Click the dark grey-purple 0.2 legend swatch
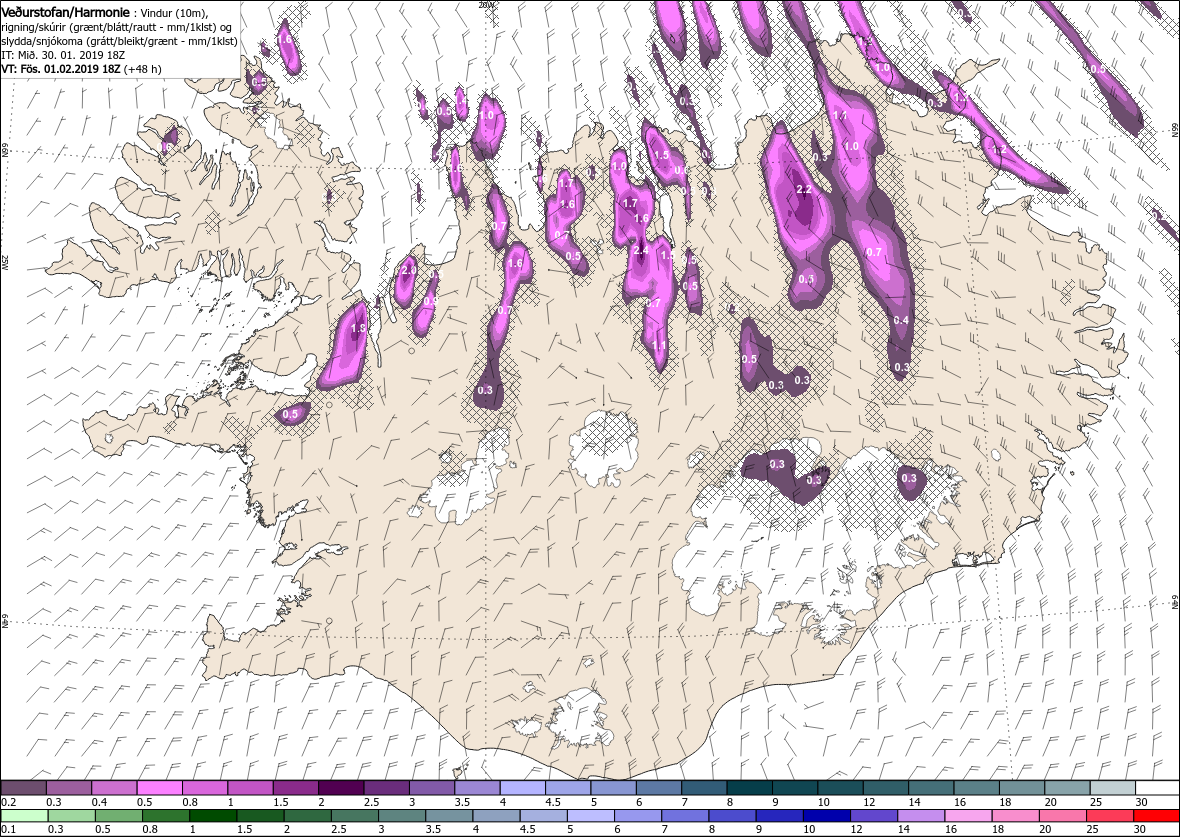Screen dimensions: 1180x837 tap(23, 787)
